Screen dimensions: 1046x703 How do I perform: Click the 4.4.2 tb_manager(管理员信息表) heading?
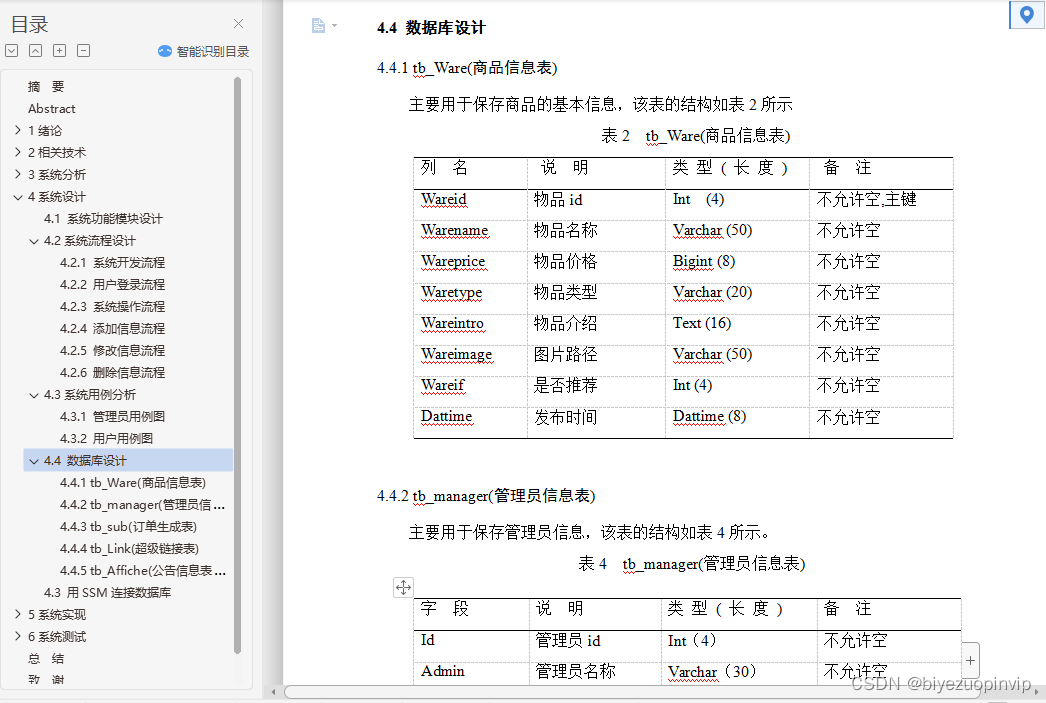[x=486, y=496]
